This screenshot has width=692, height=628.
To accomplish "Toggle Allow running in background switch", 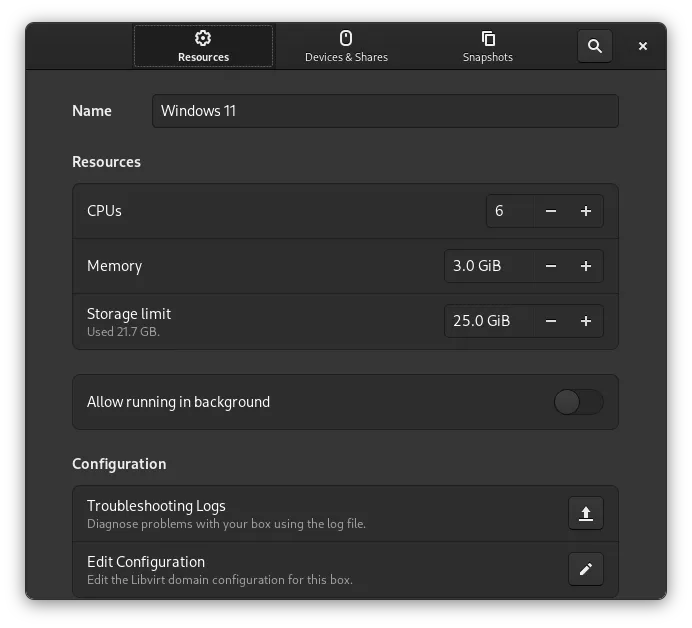I will pos(579,402).
